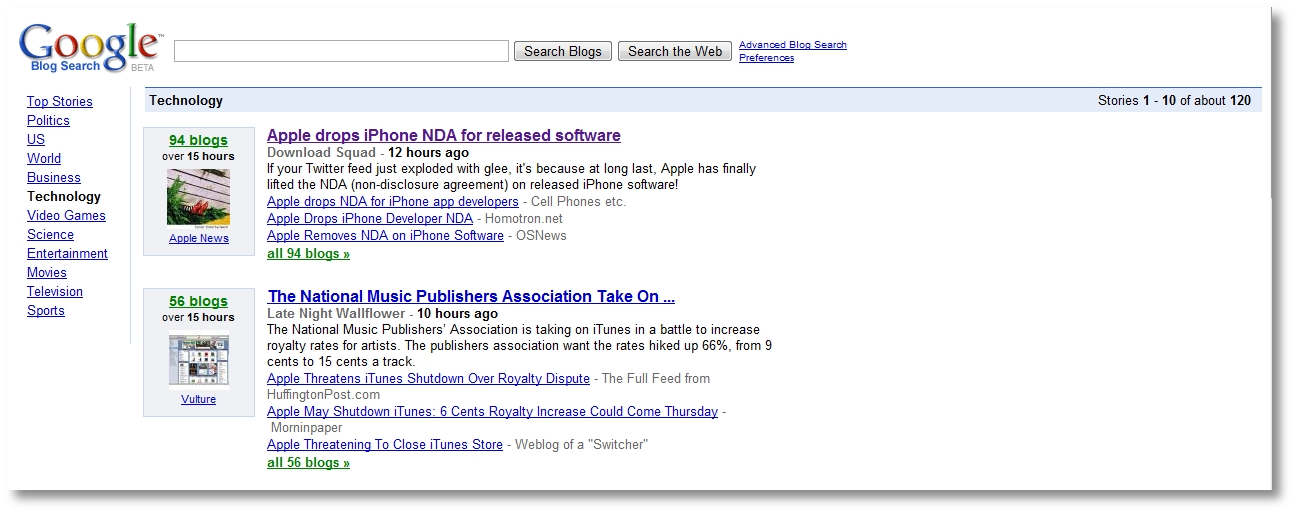The image size is (1295, 513).
Task: Open 'The National Music Publishers Association Take On ...'
Action: pos(471,296)
